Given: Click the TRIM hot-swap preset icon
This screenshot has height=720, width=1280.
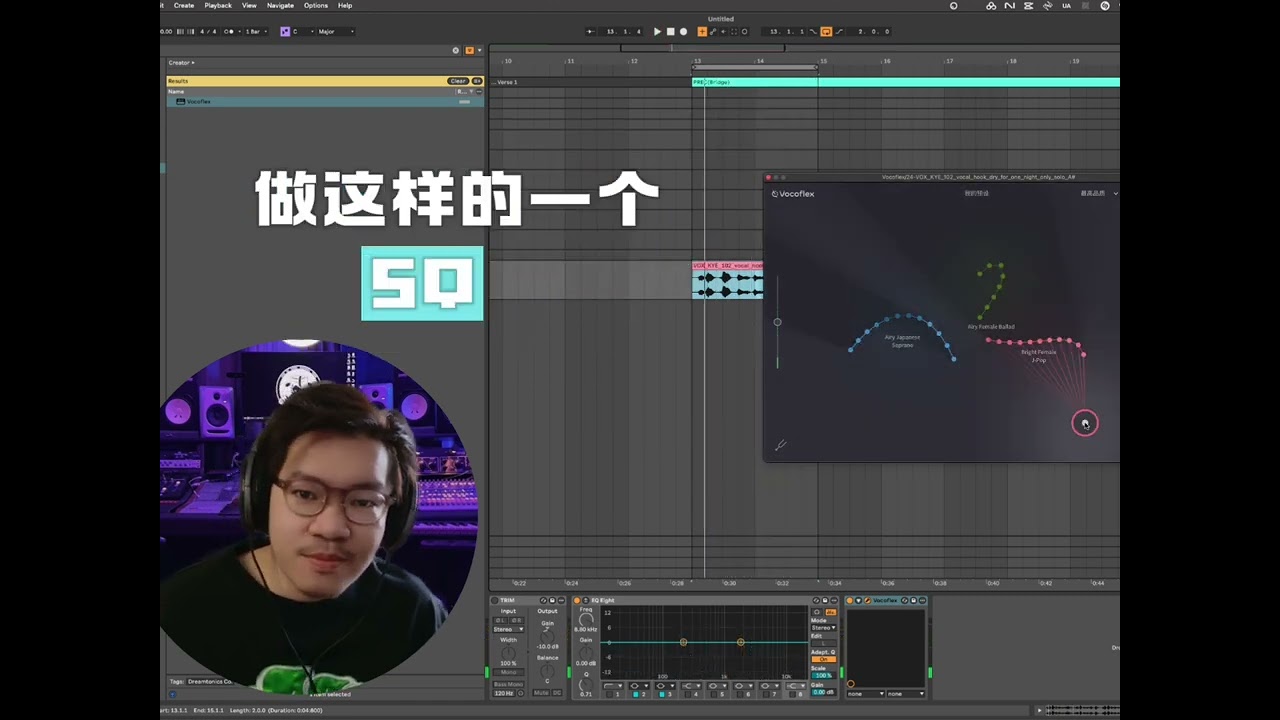Looking at the screenshot, I should (543, 600).
